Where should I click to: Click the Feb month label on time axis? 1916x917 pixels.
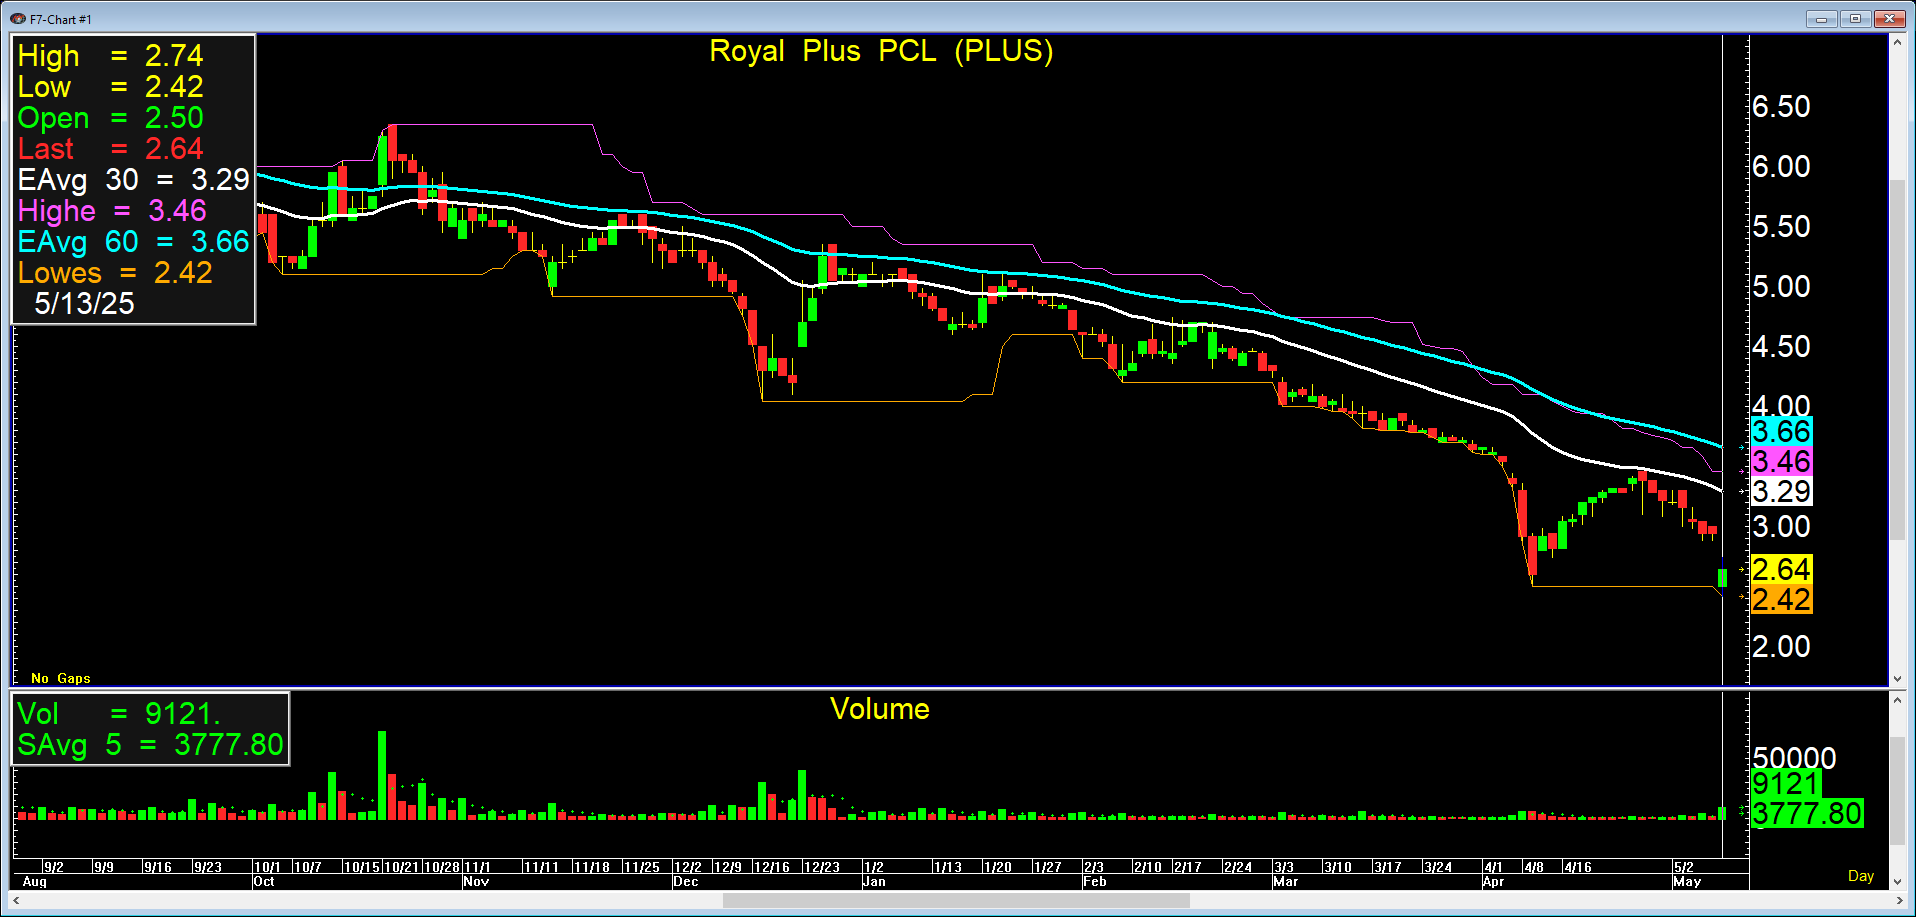pos(1095,881)
